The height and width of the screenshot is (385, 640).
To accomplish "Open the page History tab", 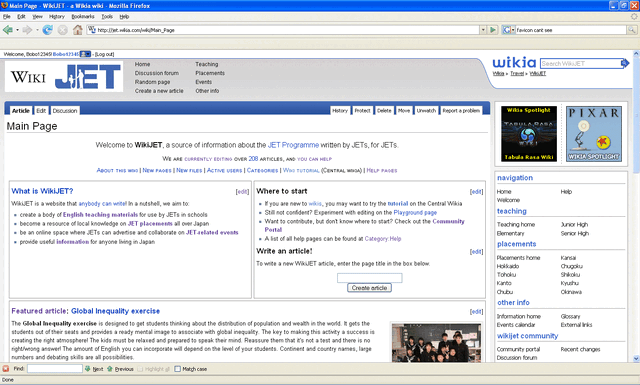I will [340, 111].
